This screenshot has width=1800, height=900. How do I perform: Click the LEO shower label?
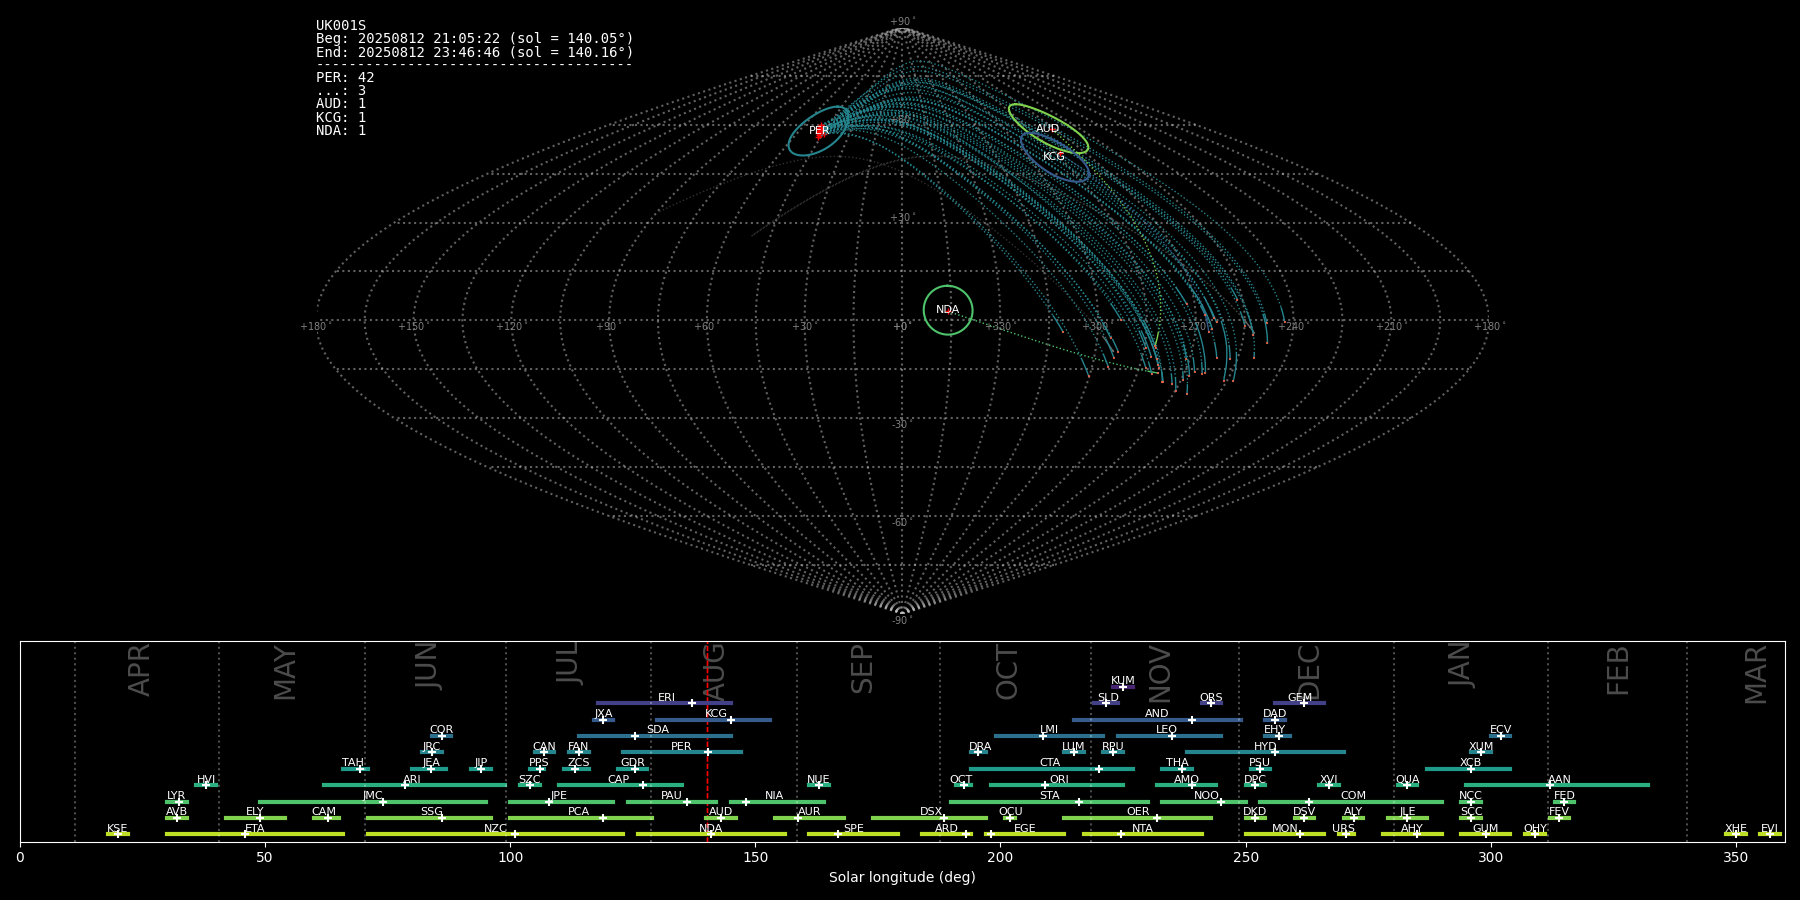coord(1167,730)
